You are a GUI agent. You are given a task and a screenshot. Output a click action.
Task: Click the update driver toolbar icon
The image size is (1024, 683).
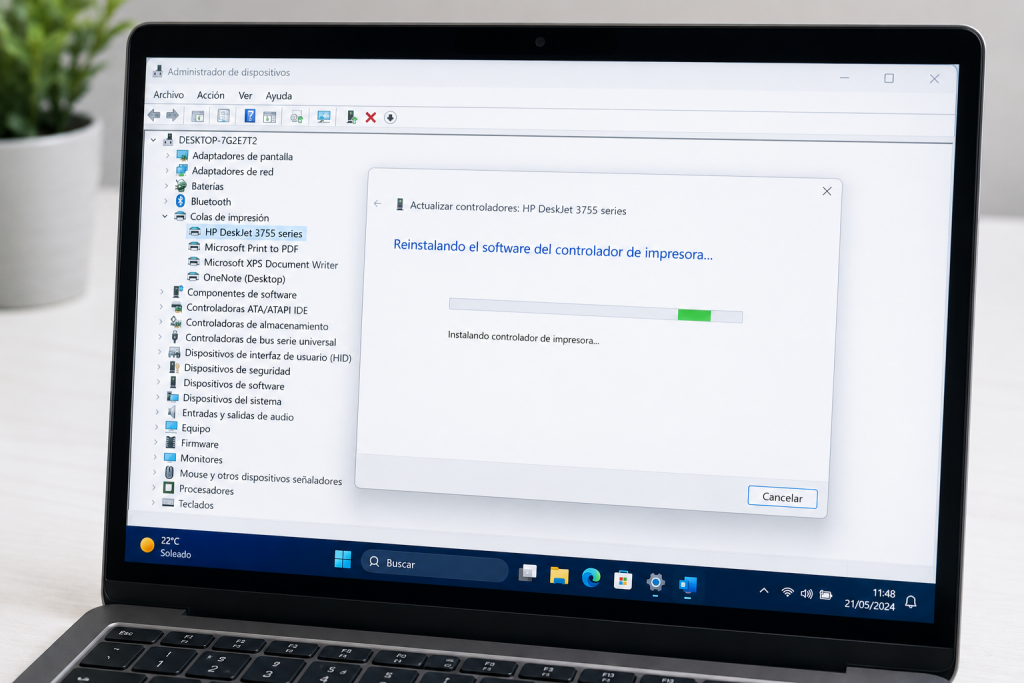351,117
